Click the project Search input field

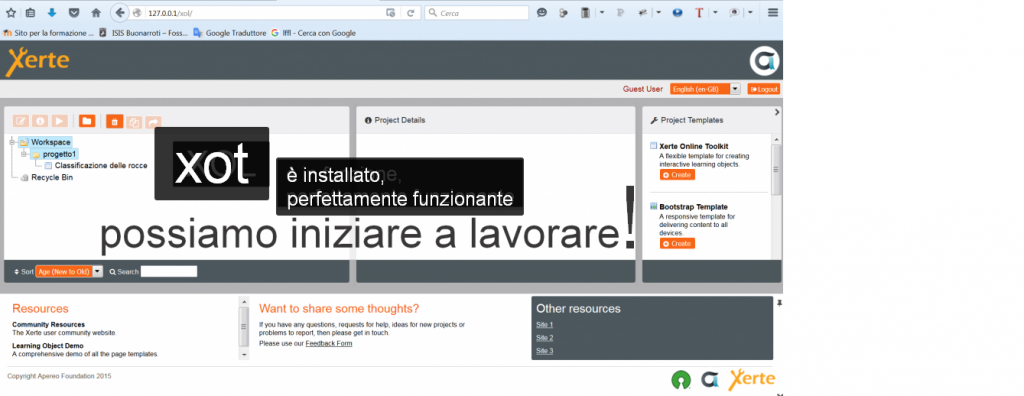pyautogui.click(x=169, y=271)
